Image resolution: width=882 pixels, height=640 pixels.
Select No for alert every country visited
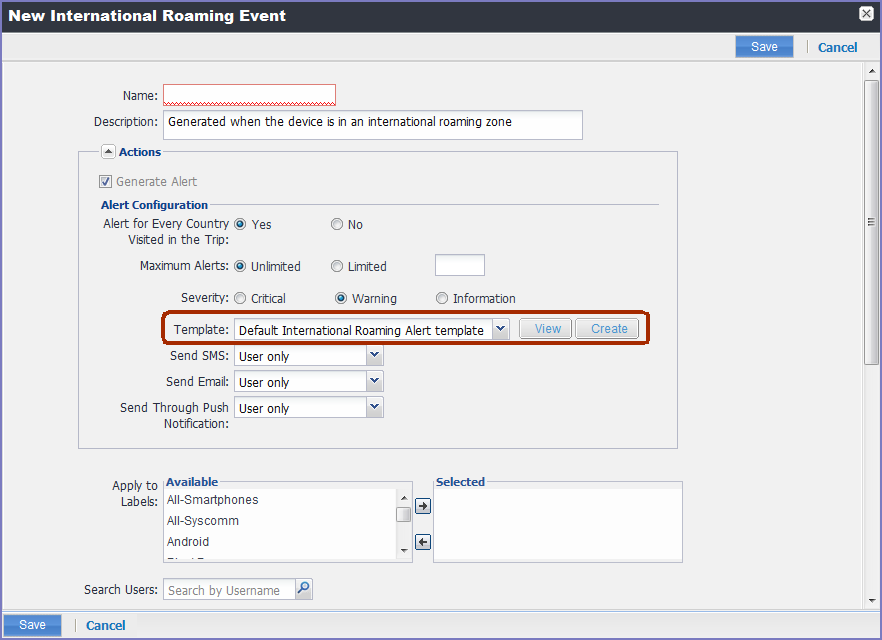coord(337,225)
